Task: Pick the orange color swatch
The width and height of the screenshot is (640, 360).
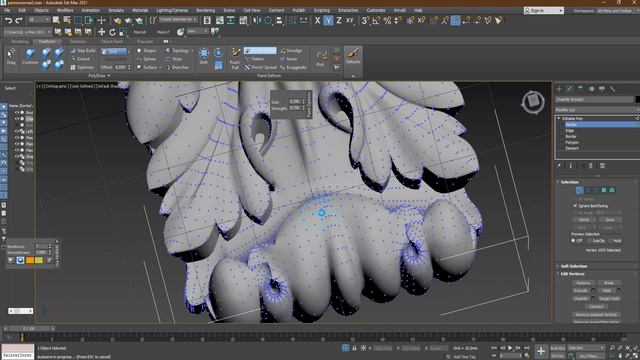Action: tap(30, 260)
